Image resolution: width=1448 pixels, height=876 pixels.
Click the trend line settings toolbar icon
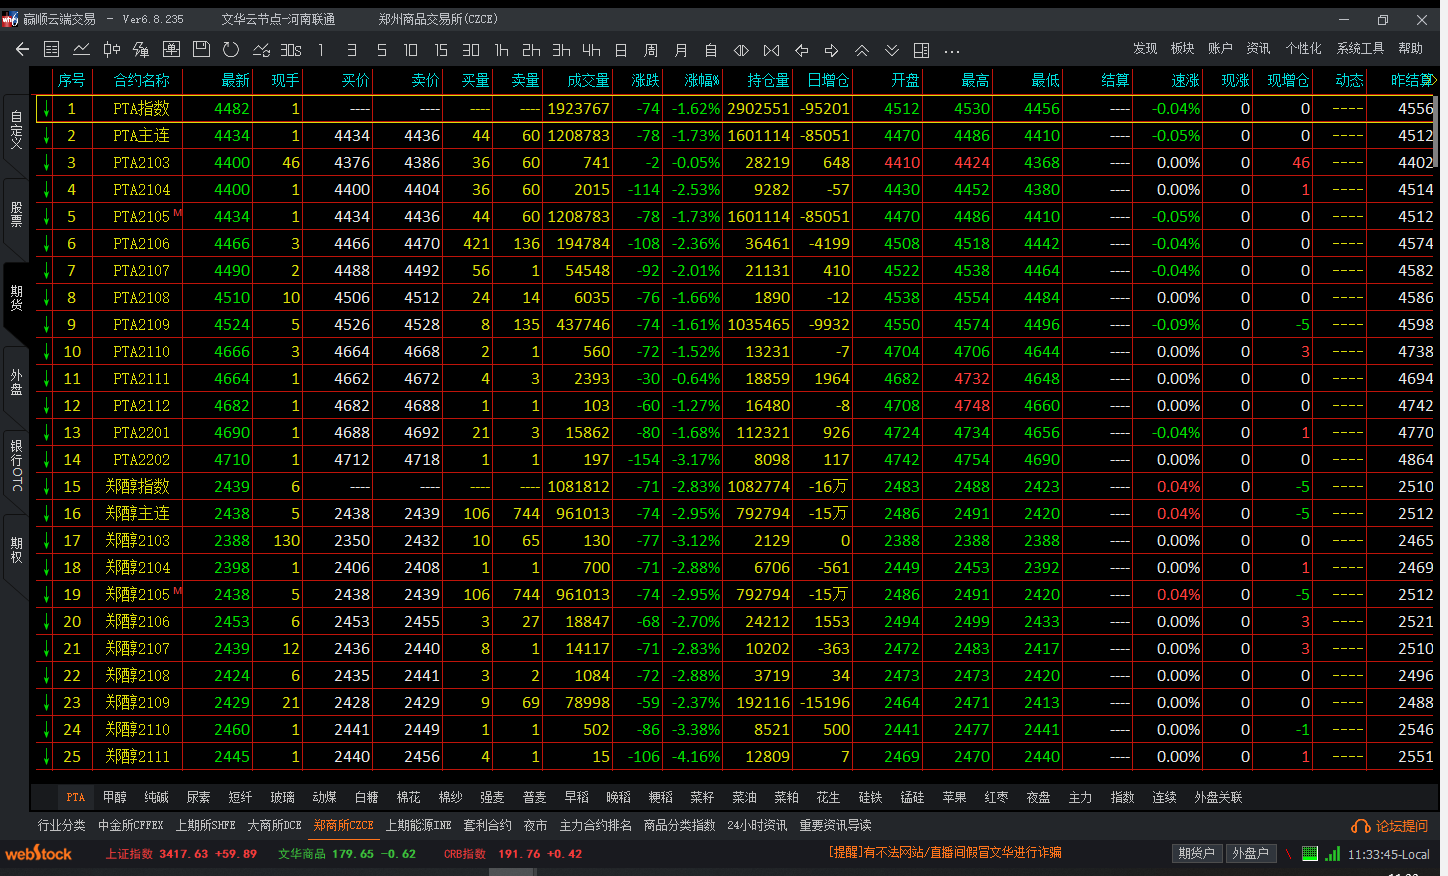[261, 49]
